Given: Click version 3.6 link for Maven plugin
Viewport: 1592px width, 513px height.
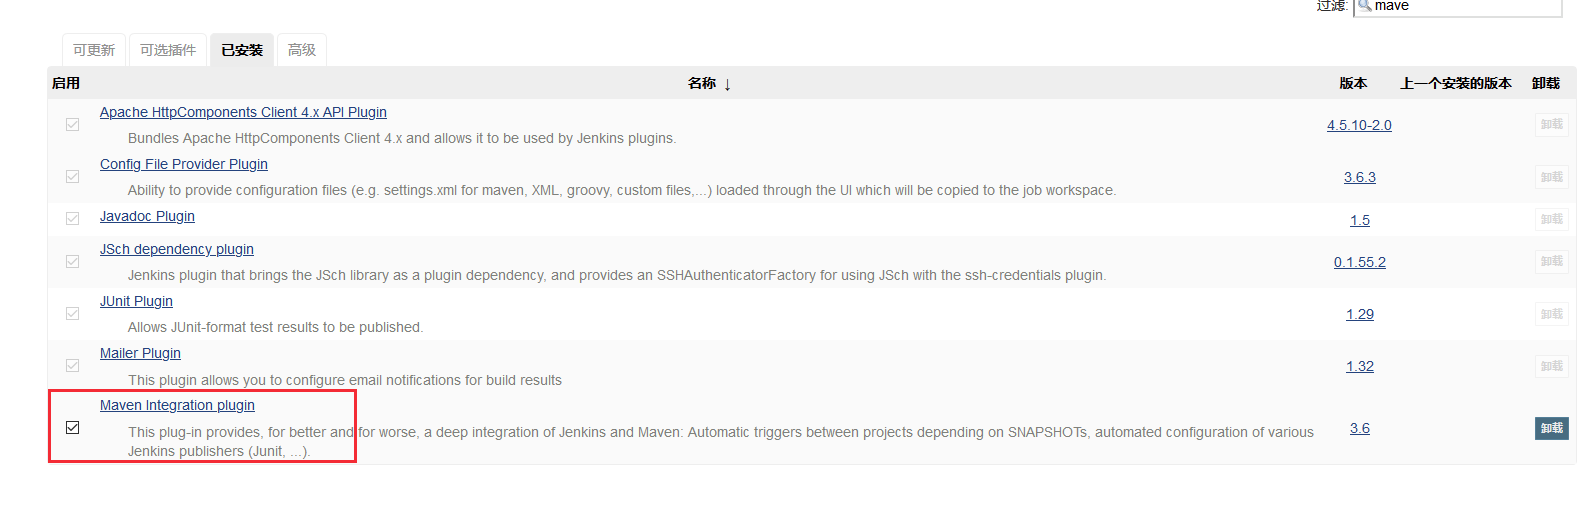Looking at the screenshot, I should 1360,428.
